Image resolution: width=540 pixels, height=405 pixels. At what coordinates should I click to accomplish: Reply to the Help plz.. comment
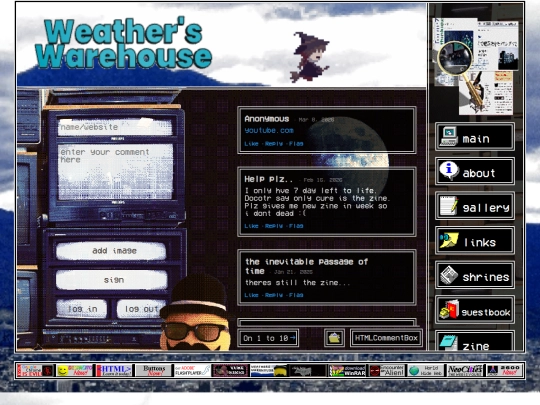tap(274, 226)
